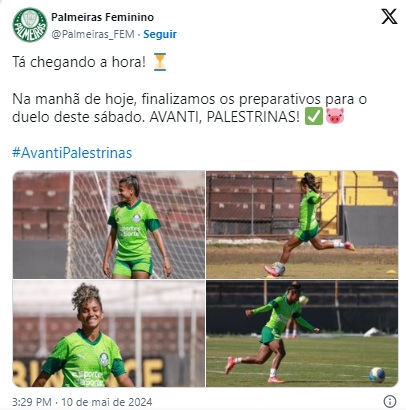406x410 pixels.
Task: Click the tweet text 'Tá chegando a hora!'
Action: [79, 62]
